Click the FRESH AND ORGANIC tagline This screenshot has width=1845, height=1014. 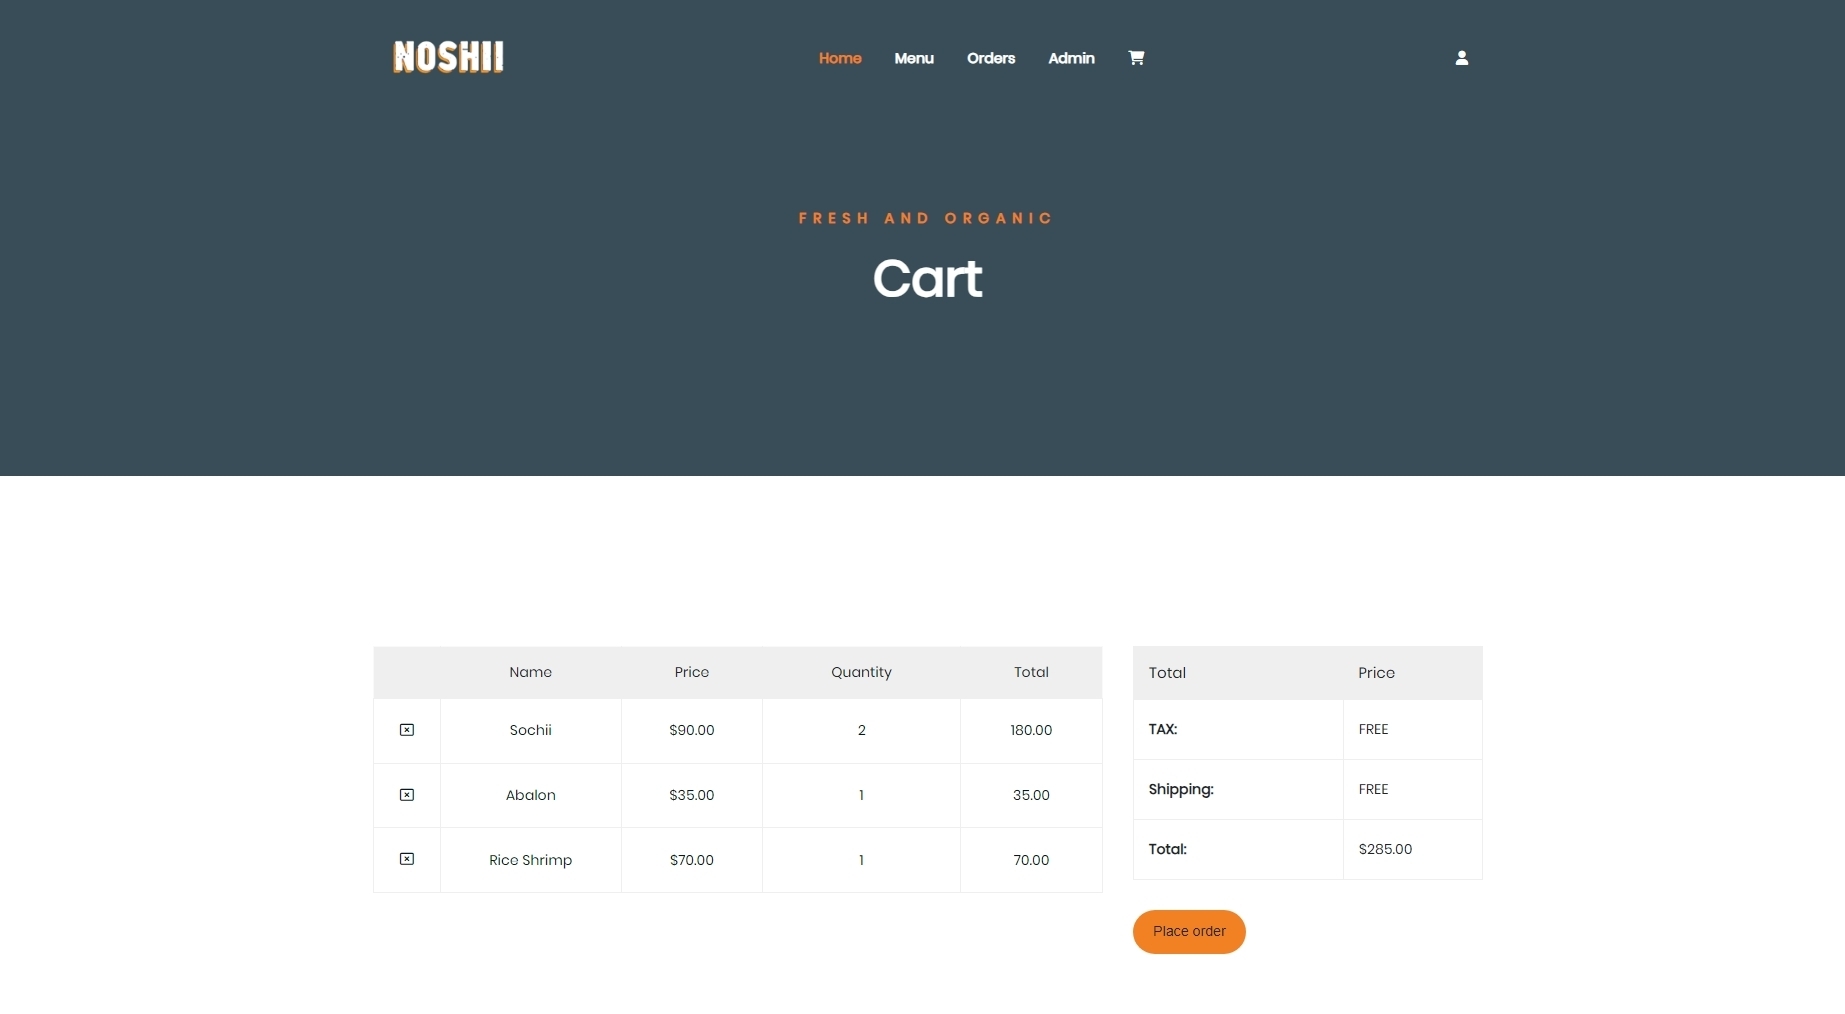[x=925, y=217]
